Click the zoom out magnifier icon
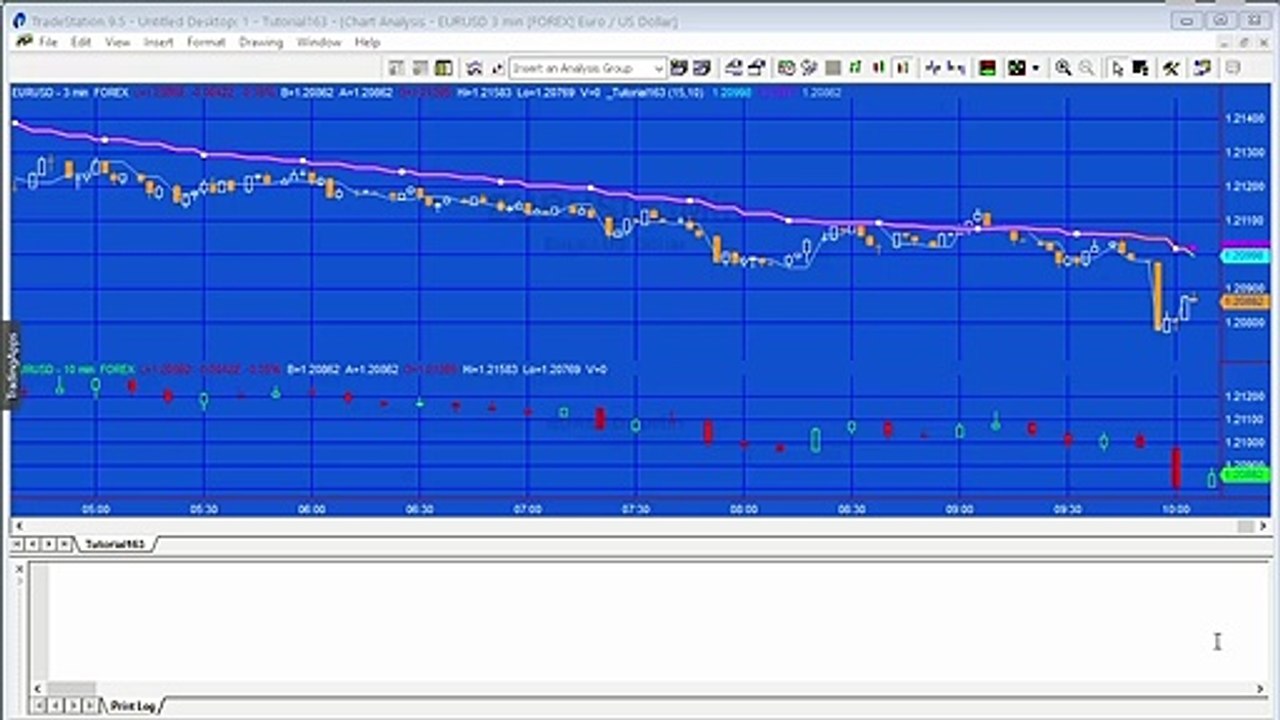 click(1086, 68)
